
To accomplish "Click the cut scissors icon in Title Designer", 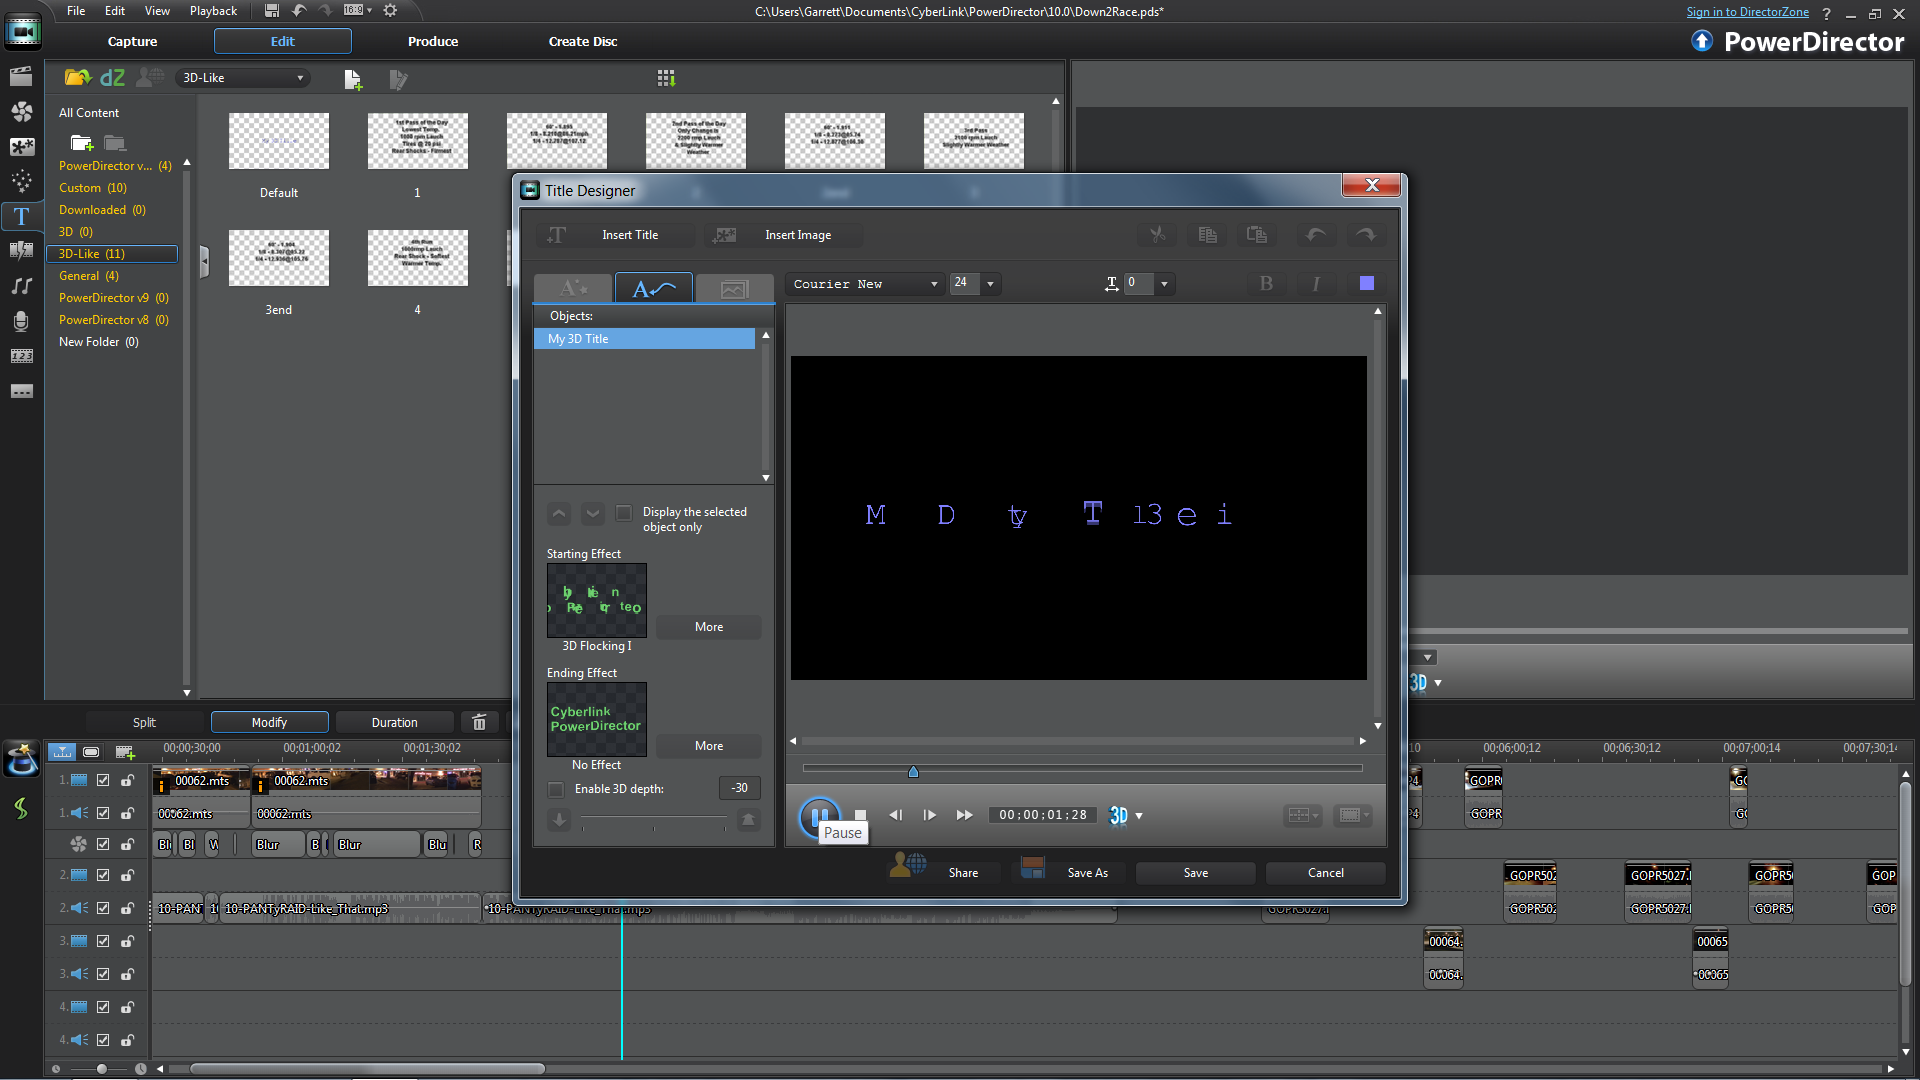I will click(x=1157, y=234).
